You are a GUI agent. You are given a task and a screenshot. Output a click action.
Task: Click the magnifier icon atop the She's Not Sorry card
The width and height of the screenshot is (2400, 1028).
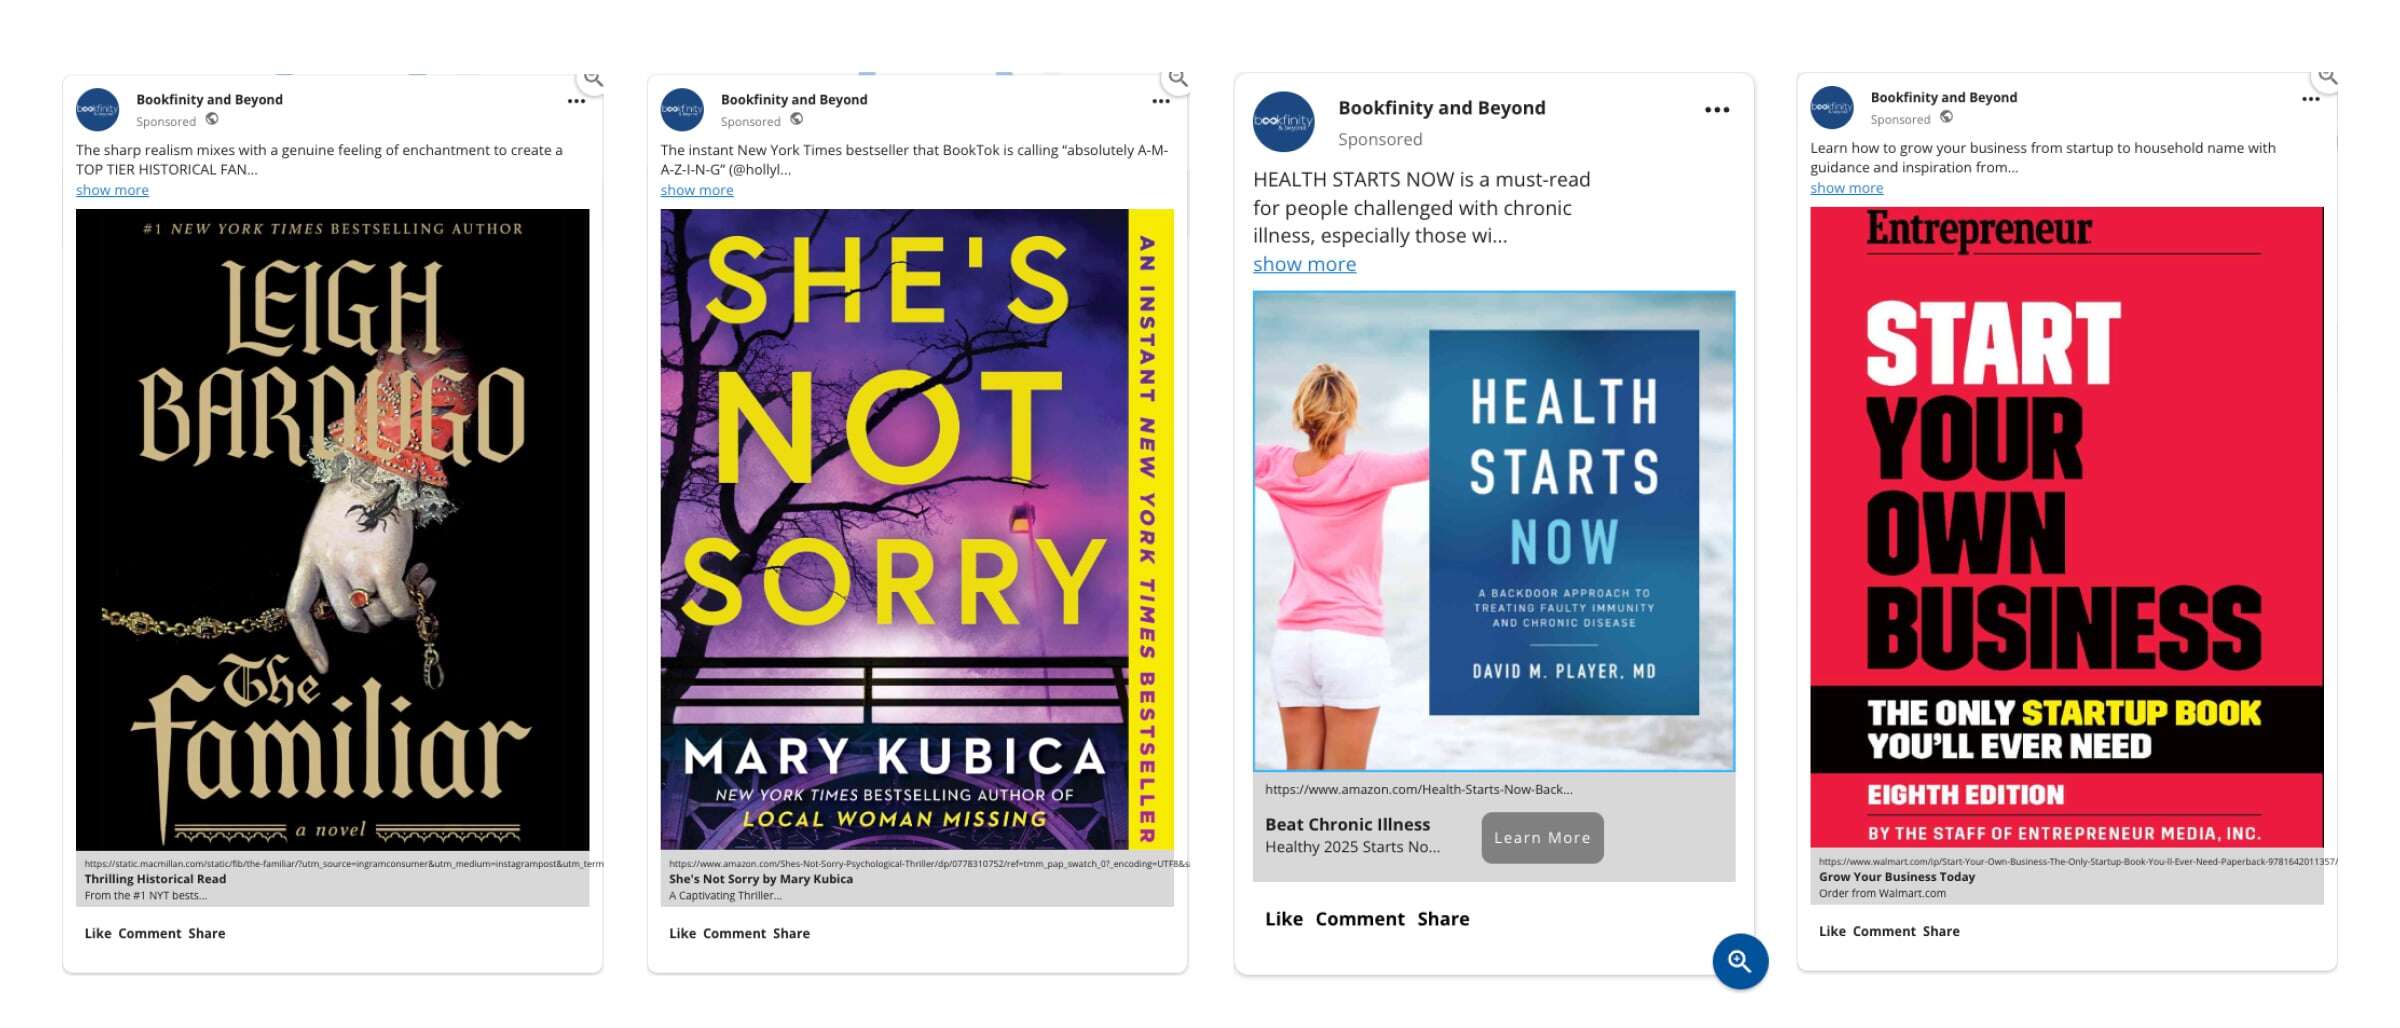pyautogui.click(x=1178, y=78)
